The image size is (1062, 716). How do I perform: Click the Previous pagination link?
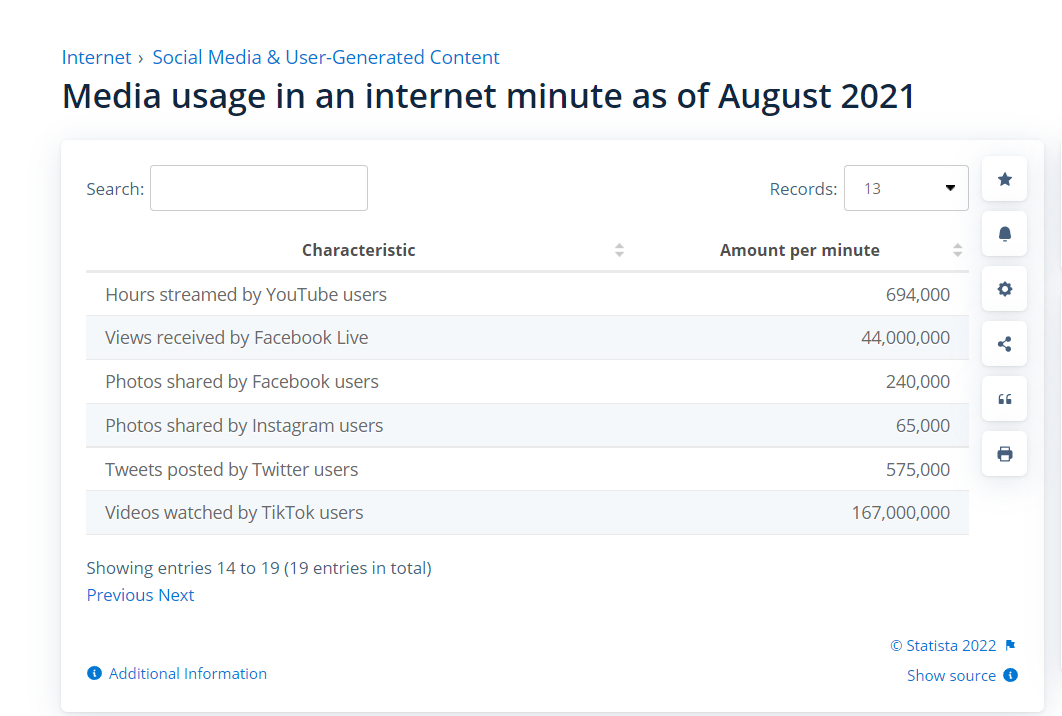[120, 595]
